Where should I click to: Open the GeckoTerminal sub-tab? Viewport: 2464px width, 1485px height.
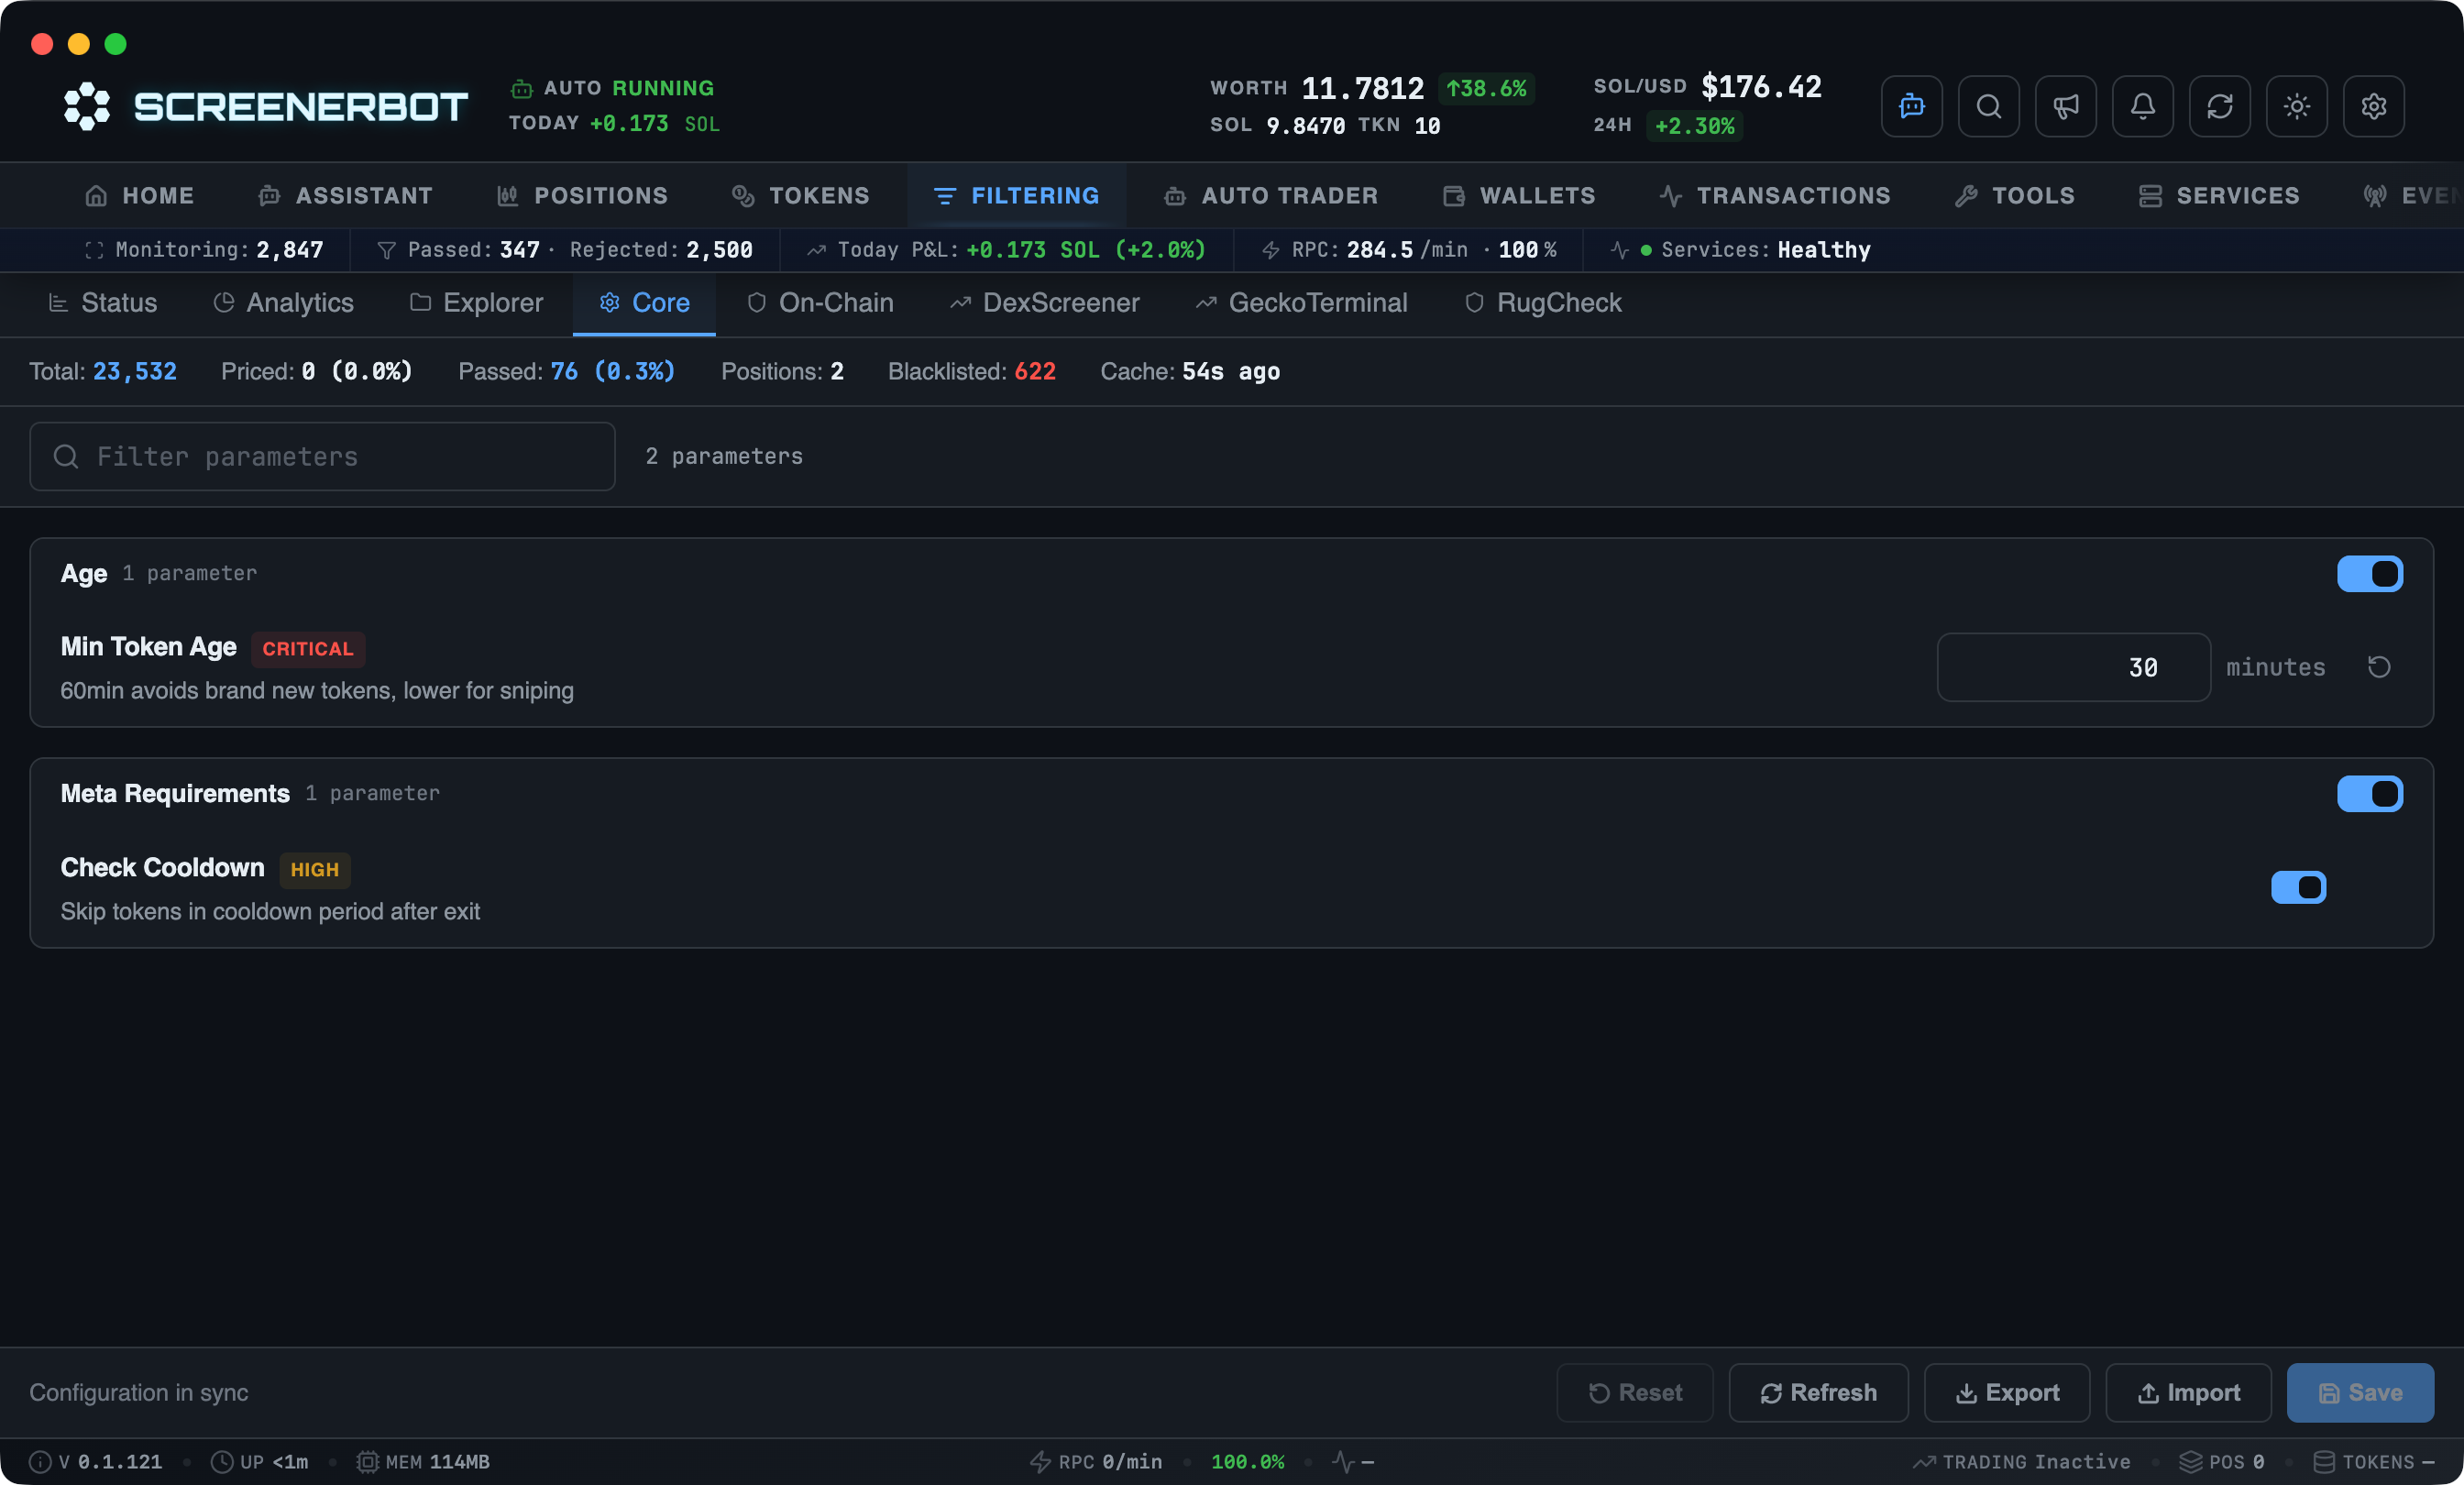pyautogui.click(x=1301, y=303)
